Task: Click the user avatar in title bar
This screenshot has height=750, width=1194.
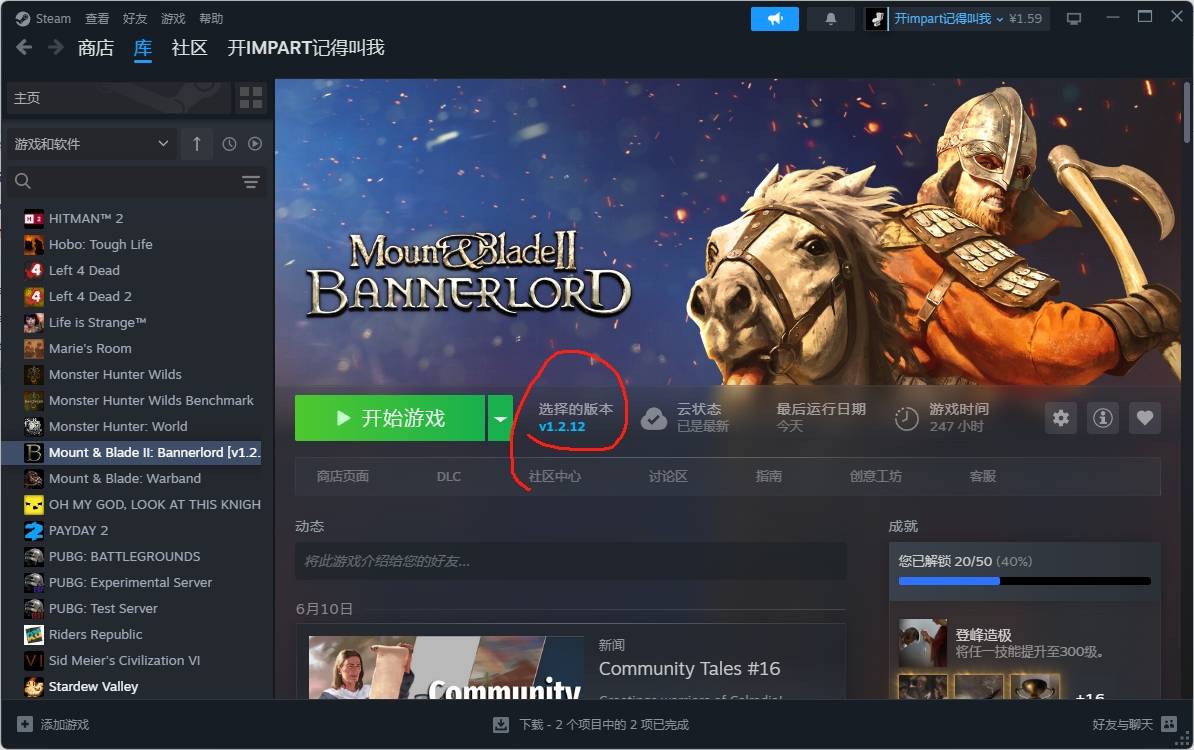Action: 876,19
